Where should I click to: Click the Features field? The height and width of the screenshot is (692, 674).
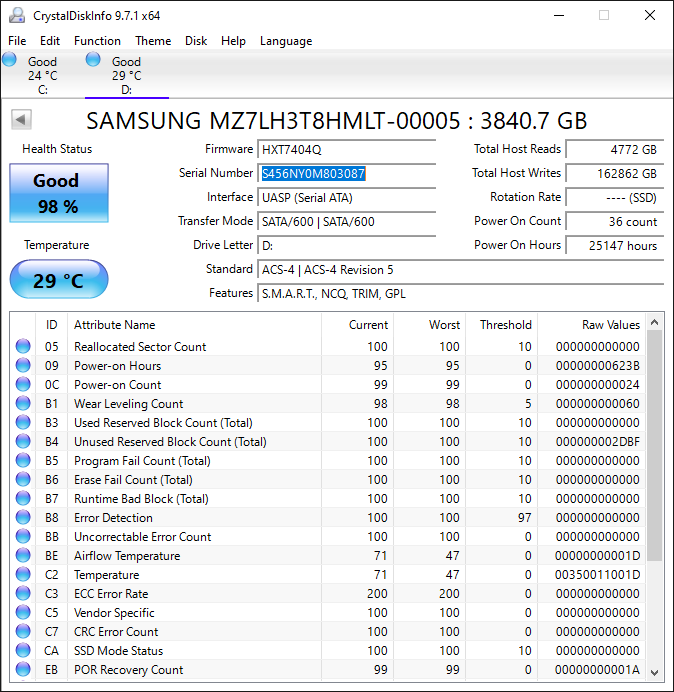(461, 293)
